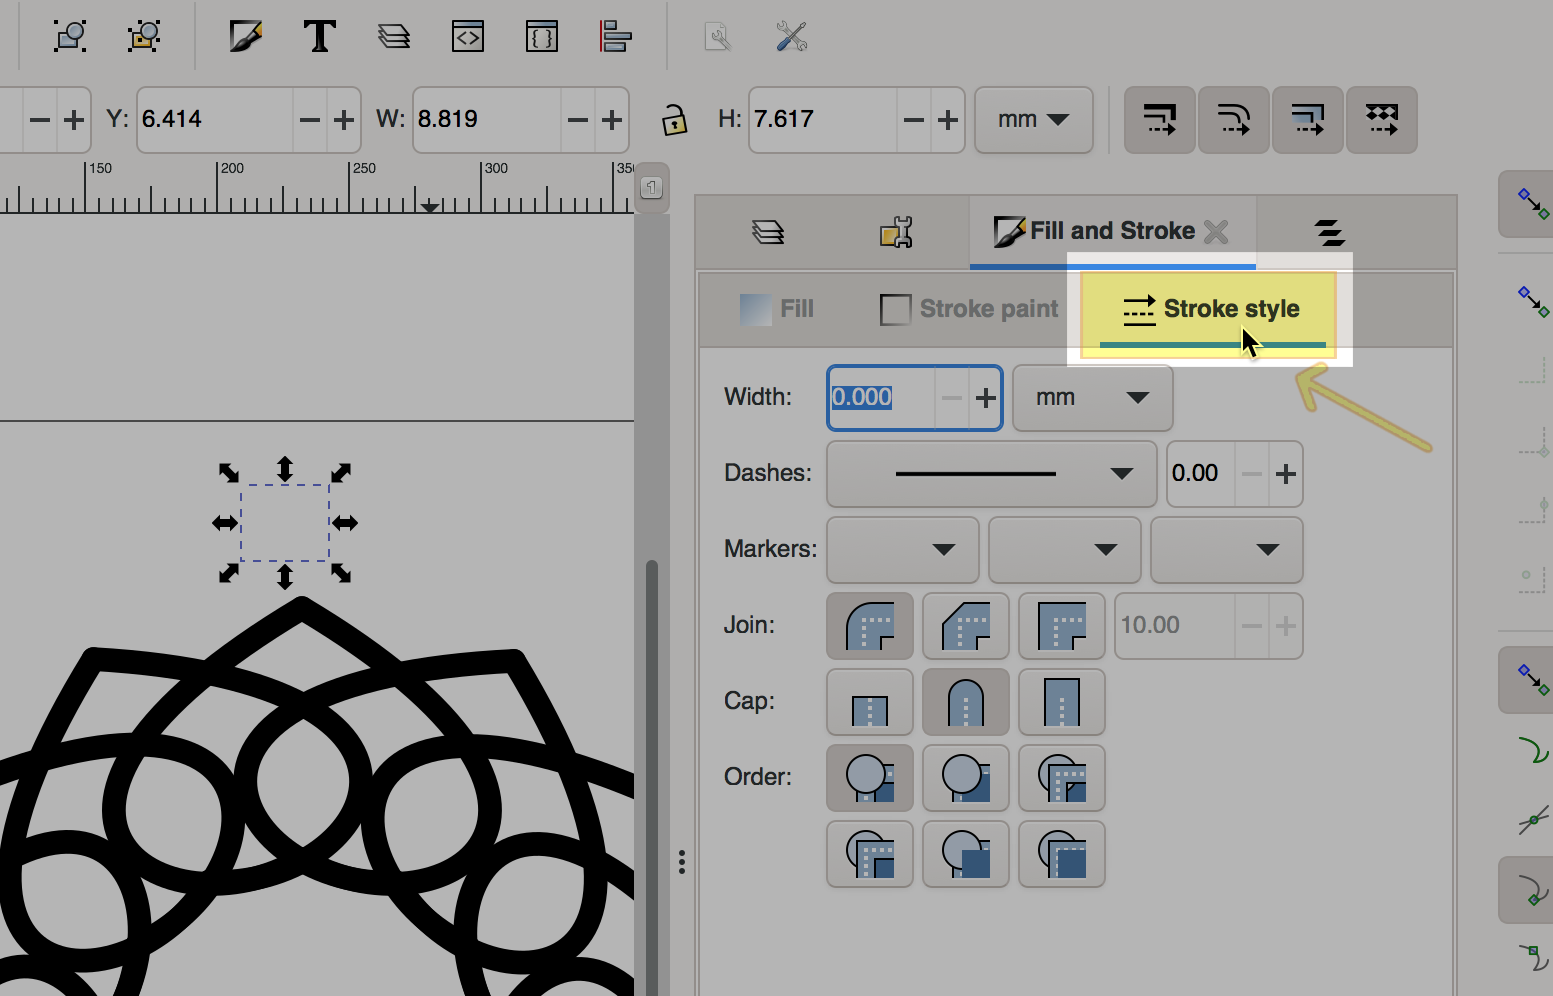Open the Dashes pattern dropdown
The image size is (1553, 996).
coord(991,474)
